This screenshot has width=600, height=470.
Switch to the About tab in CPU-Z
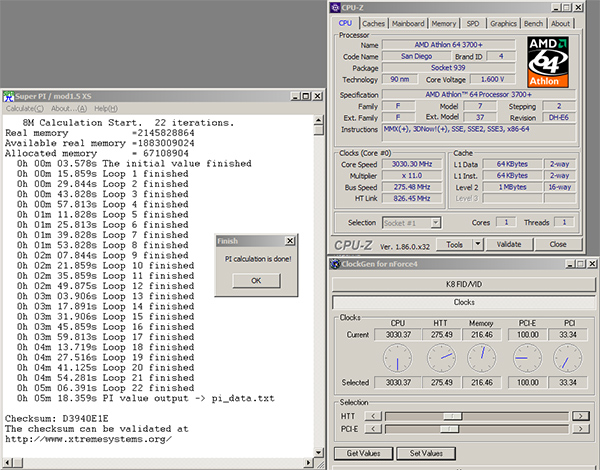(x=560, y=24)
